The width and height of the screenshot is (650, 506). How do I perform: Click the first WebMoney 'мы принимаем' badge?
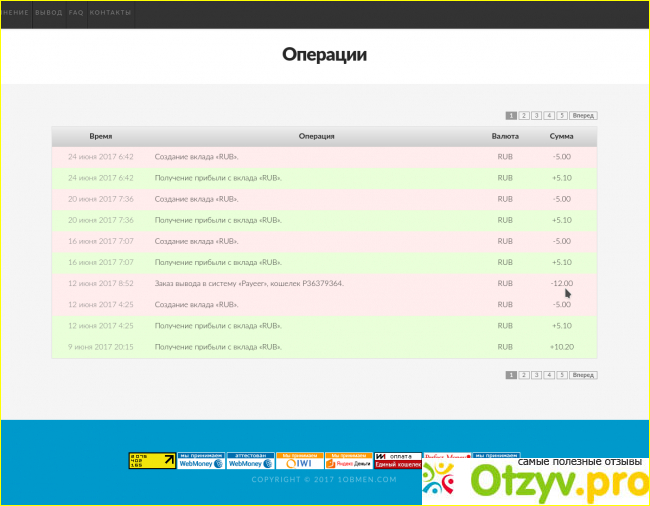pos(201,461)
